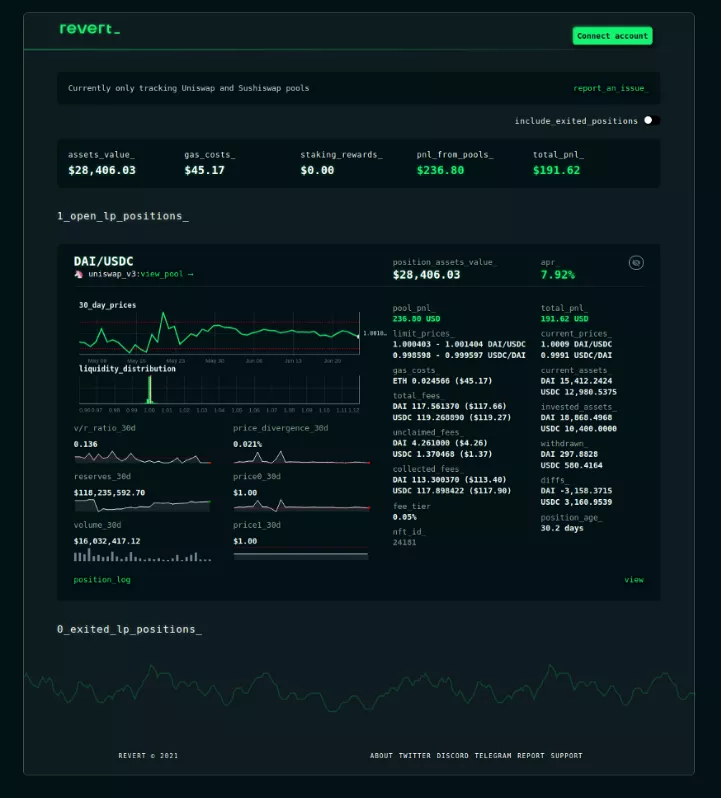Open the position_log link
Viewport: 721px width, 798px height.
[102, 580]
